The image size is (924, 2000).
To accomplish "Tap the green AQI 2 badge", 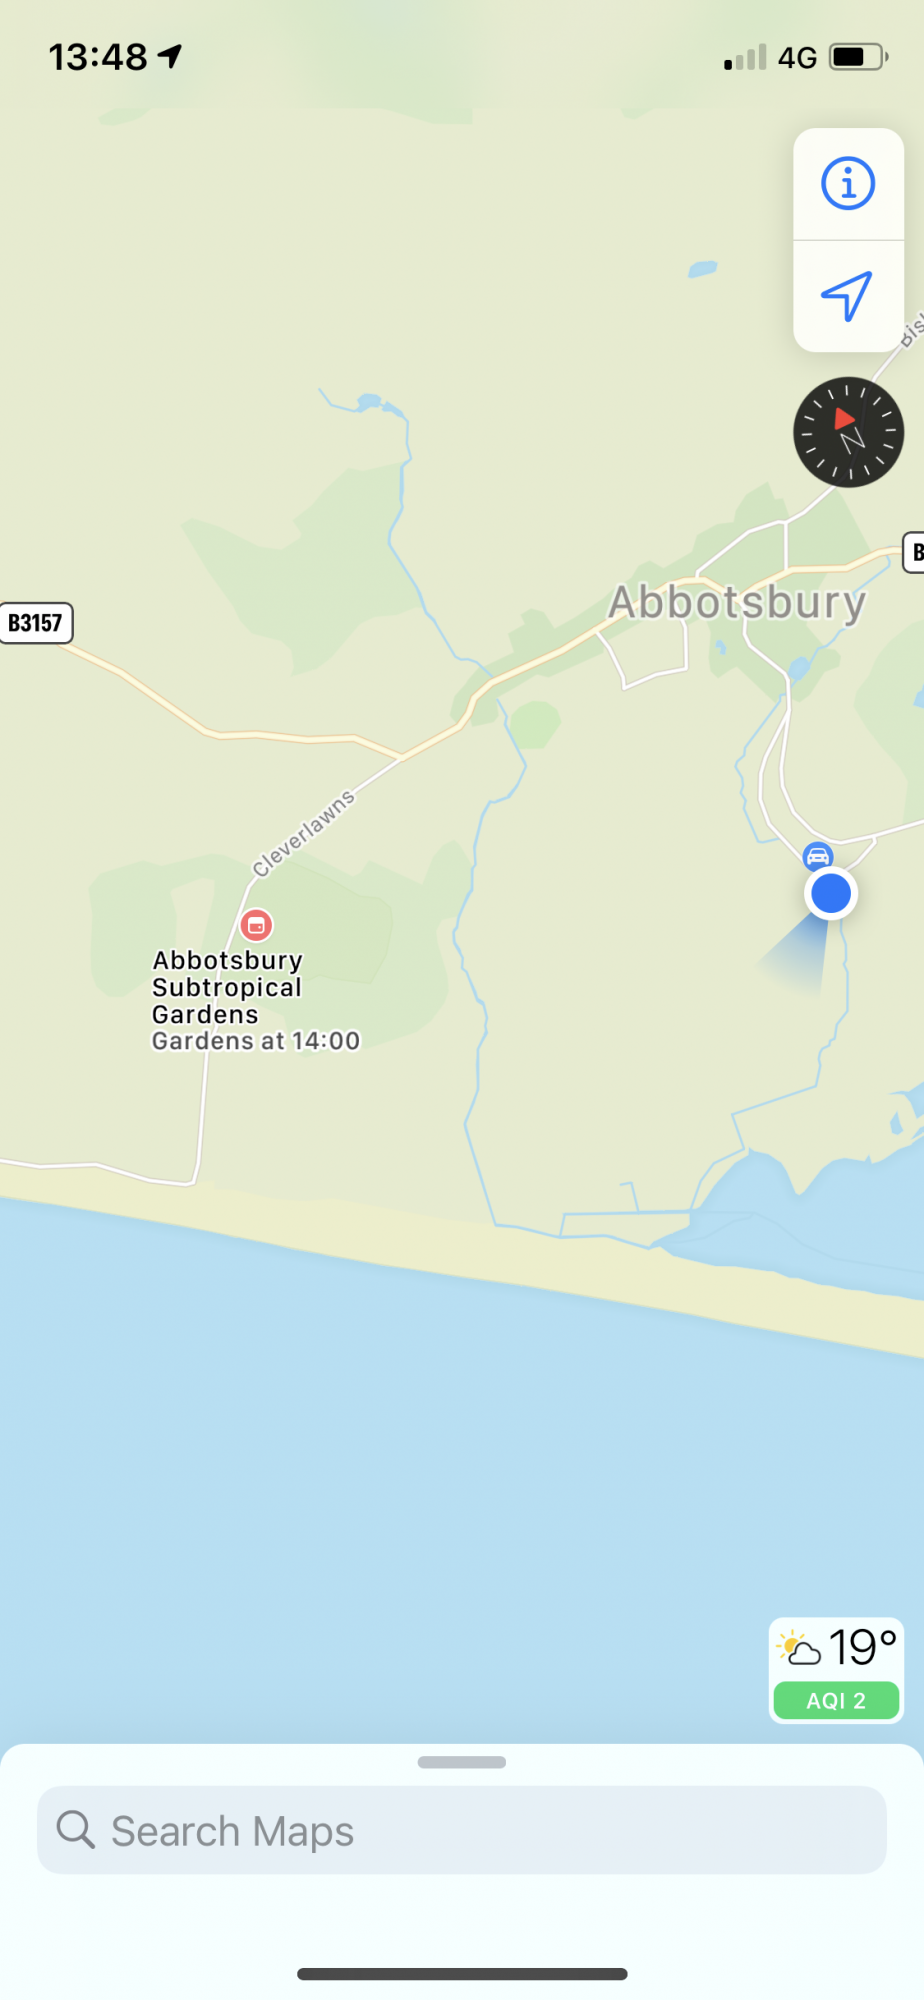I will tap(837, 1700).
